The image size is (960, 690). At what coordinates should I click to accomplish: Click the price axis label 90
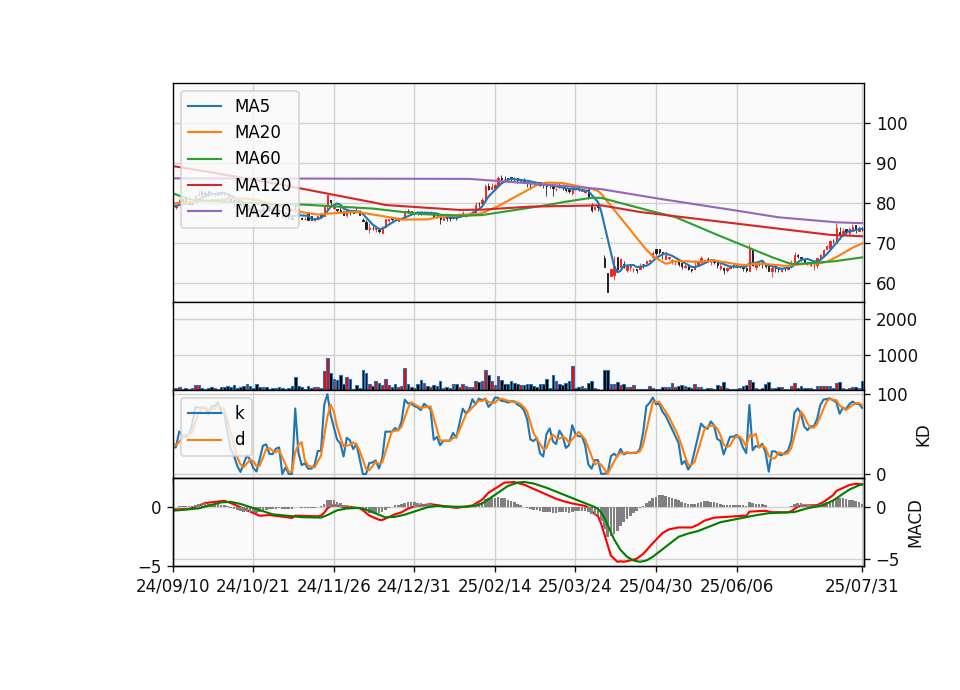tap(887, 164)
